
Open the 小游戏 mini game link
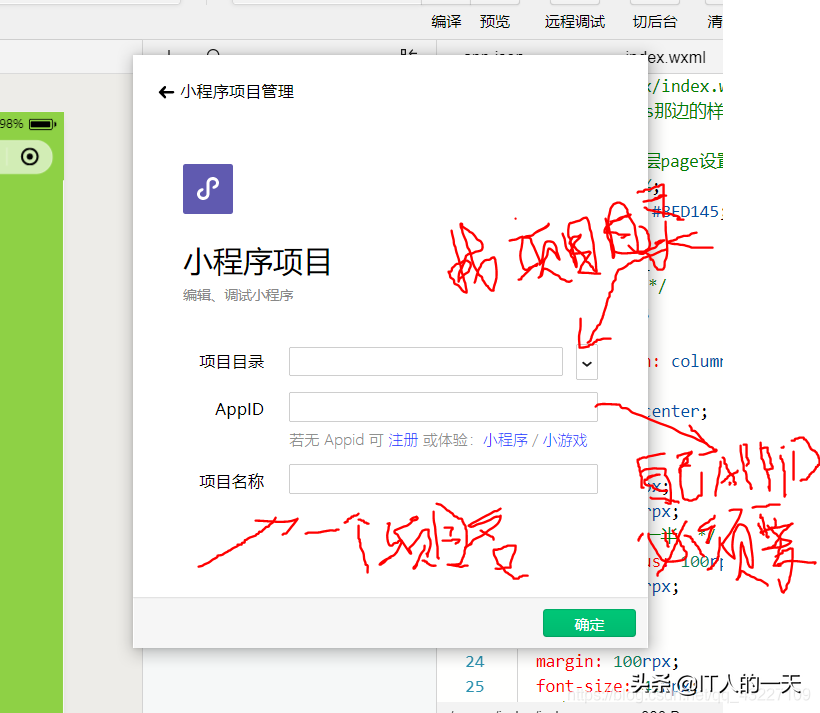566,440
